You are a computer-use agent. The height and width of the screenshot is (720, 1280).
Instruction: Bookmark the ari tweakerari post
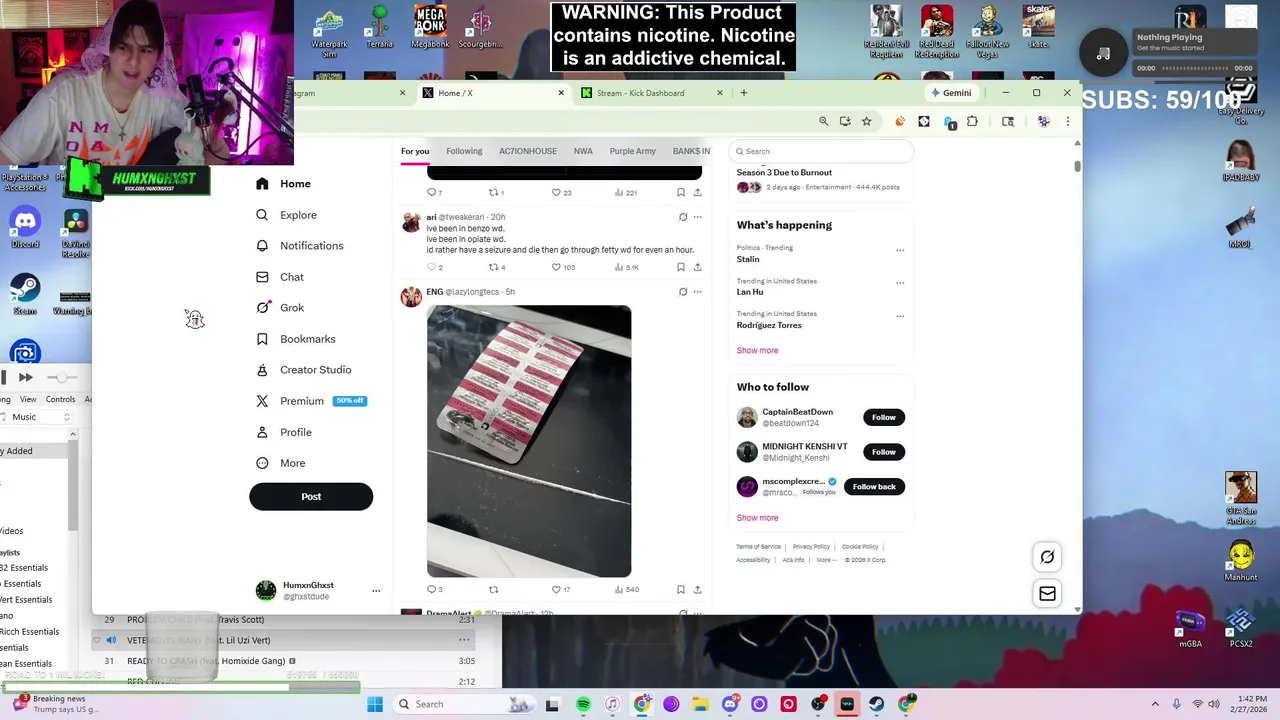point(680,267)
